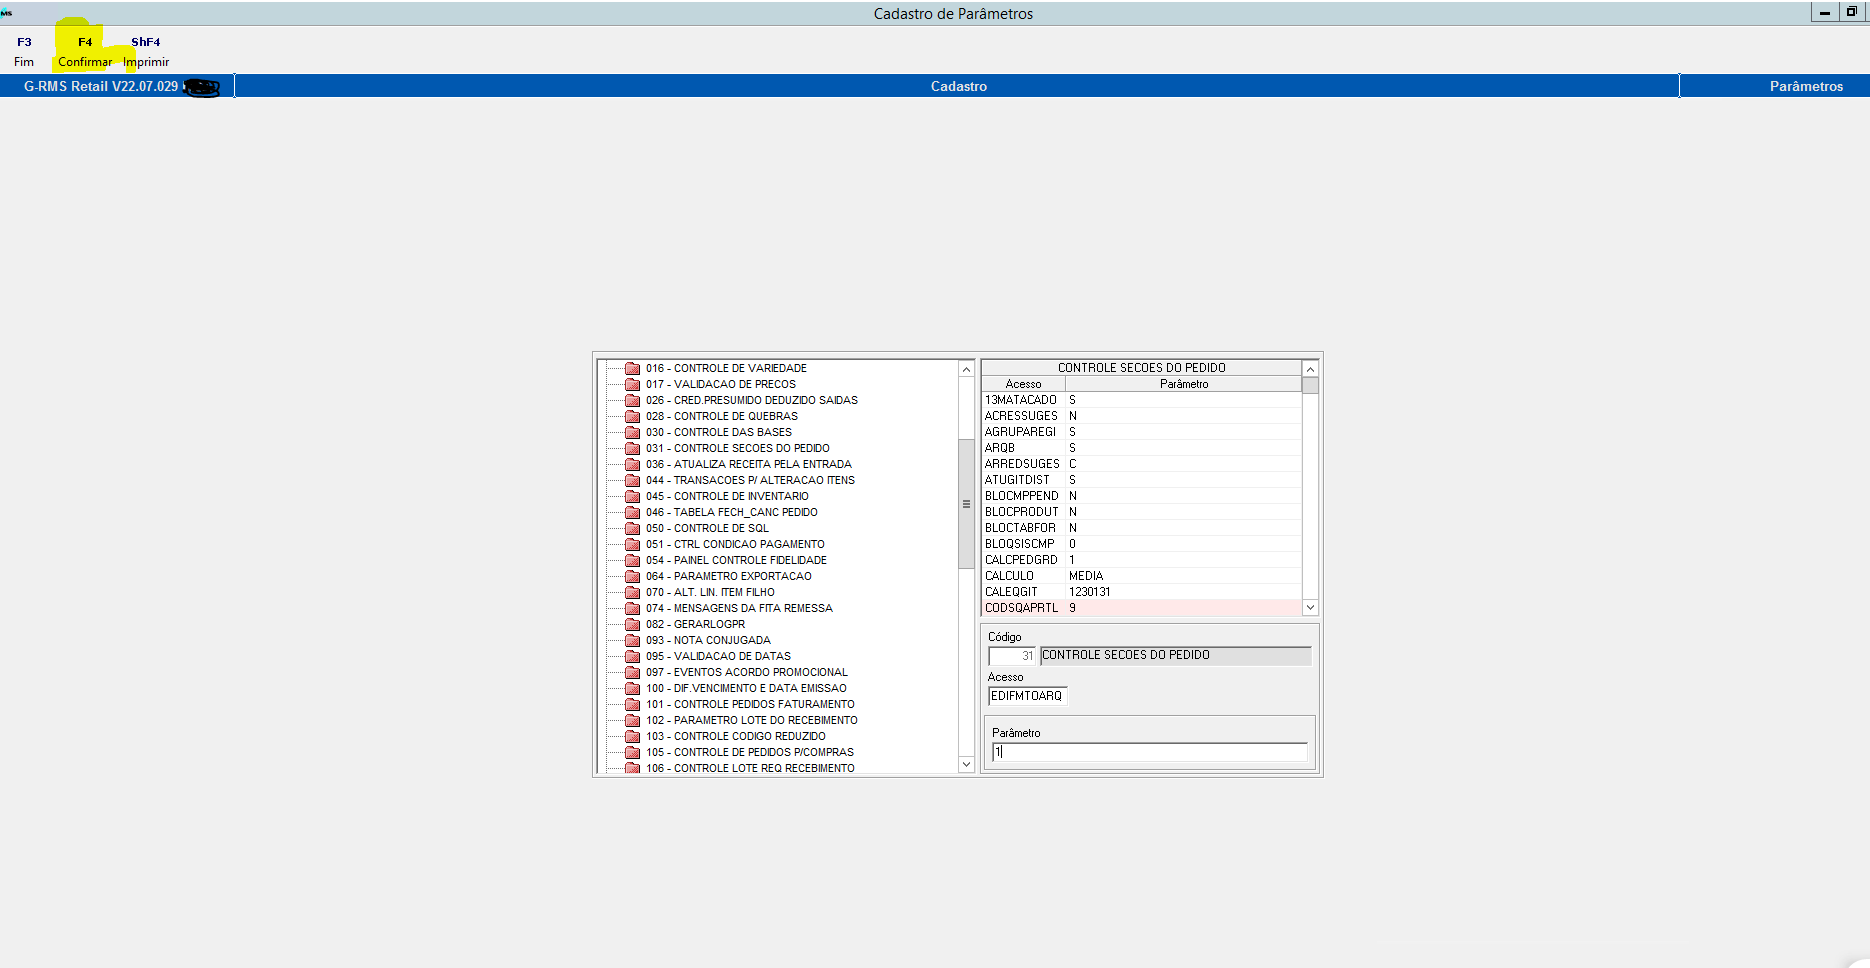Click the Parâmetro value input field
This screenshot has width=1870, height=968.
[x=1149, y=752]
